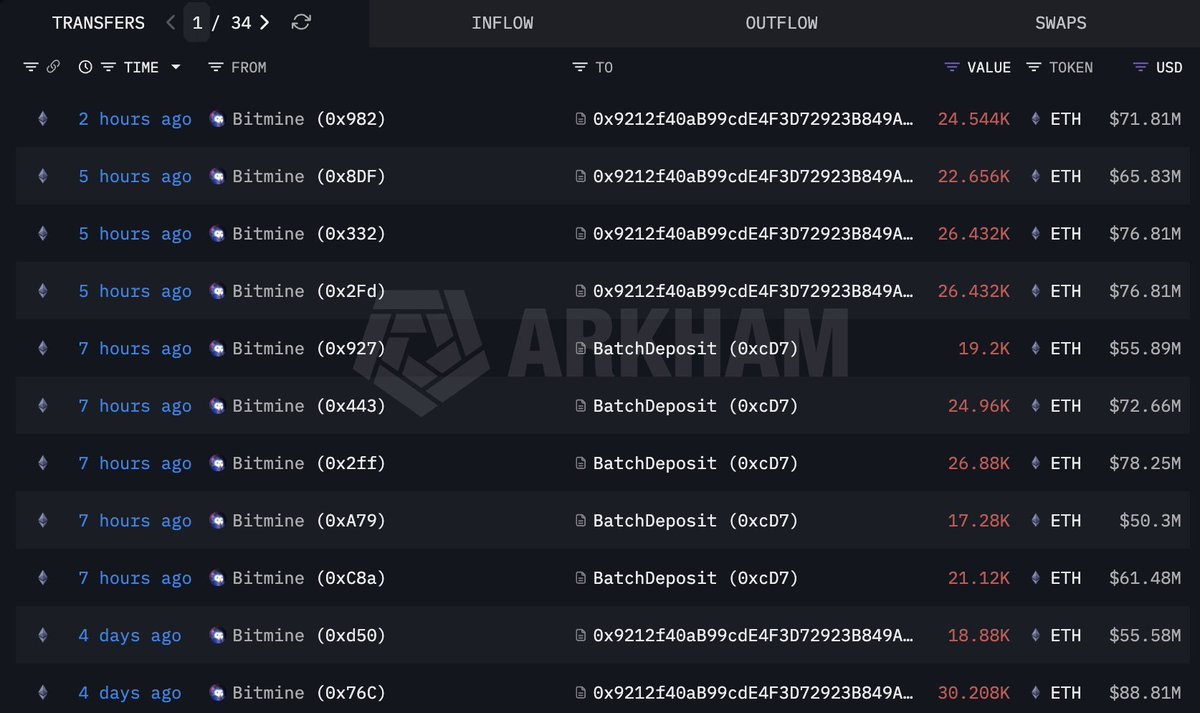The image size is (1200, 713).
Task: Open the TOKEN column filter
Action: (1034, 67)
